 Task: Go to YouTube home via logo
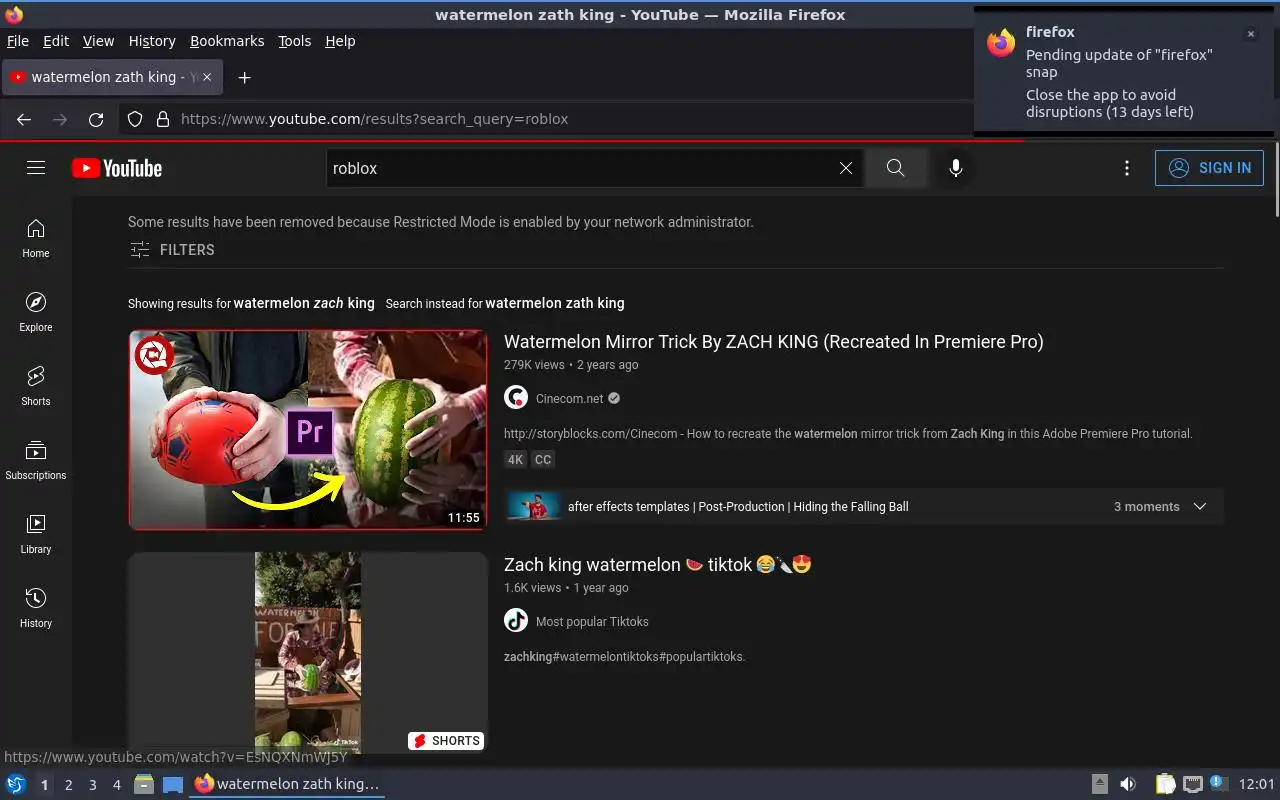pos(117,168)
